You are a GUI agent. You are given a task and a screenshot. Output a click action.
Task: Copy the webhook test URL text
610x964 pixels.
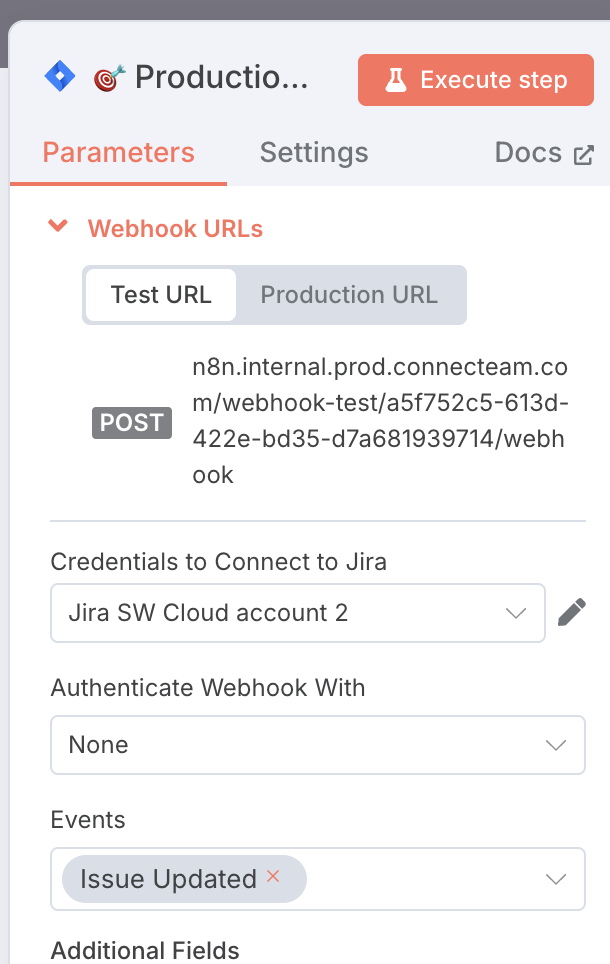(380, 421)
